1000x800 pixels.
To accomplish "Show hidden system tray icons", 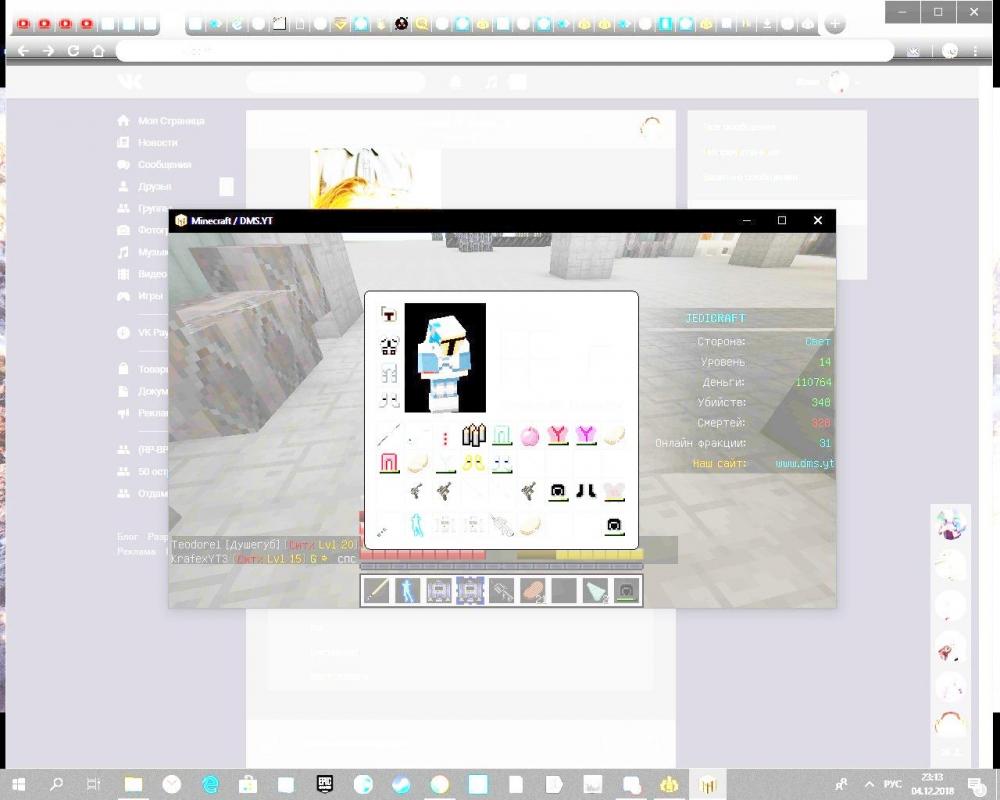I will (869, 784).
